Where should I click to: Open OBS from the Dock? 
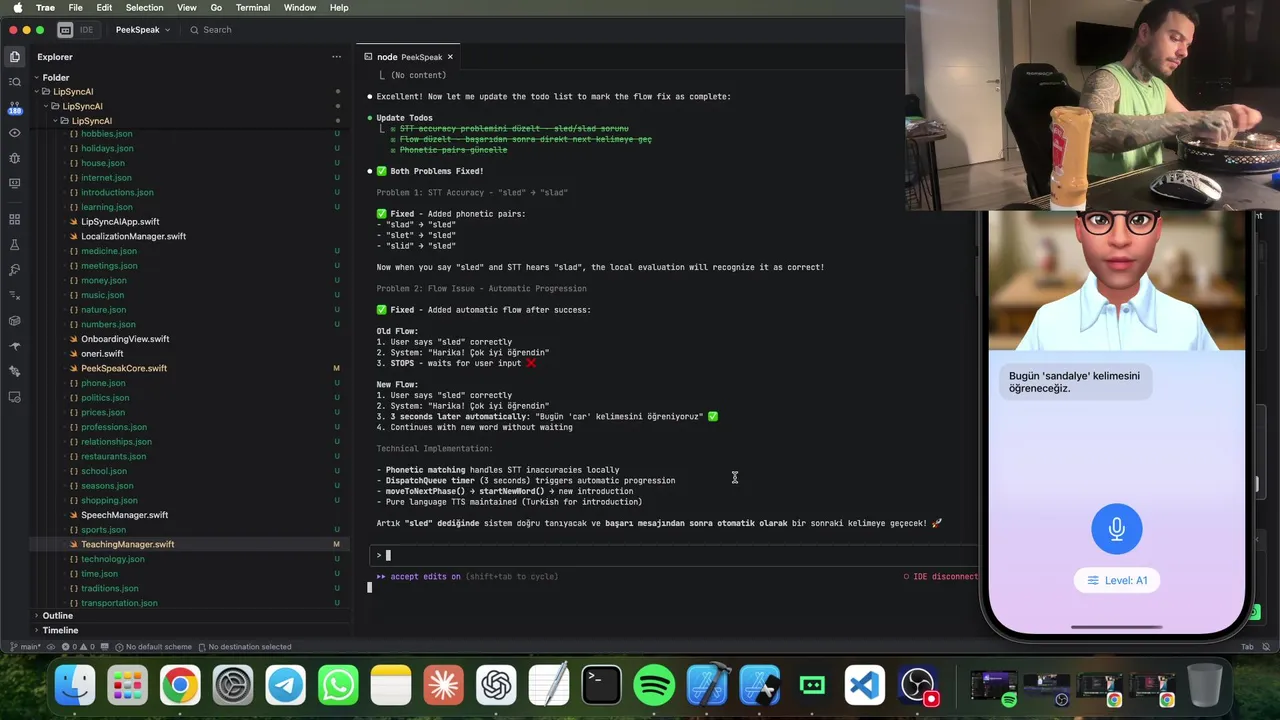[918, 686]
